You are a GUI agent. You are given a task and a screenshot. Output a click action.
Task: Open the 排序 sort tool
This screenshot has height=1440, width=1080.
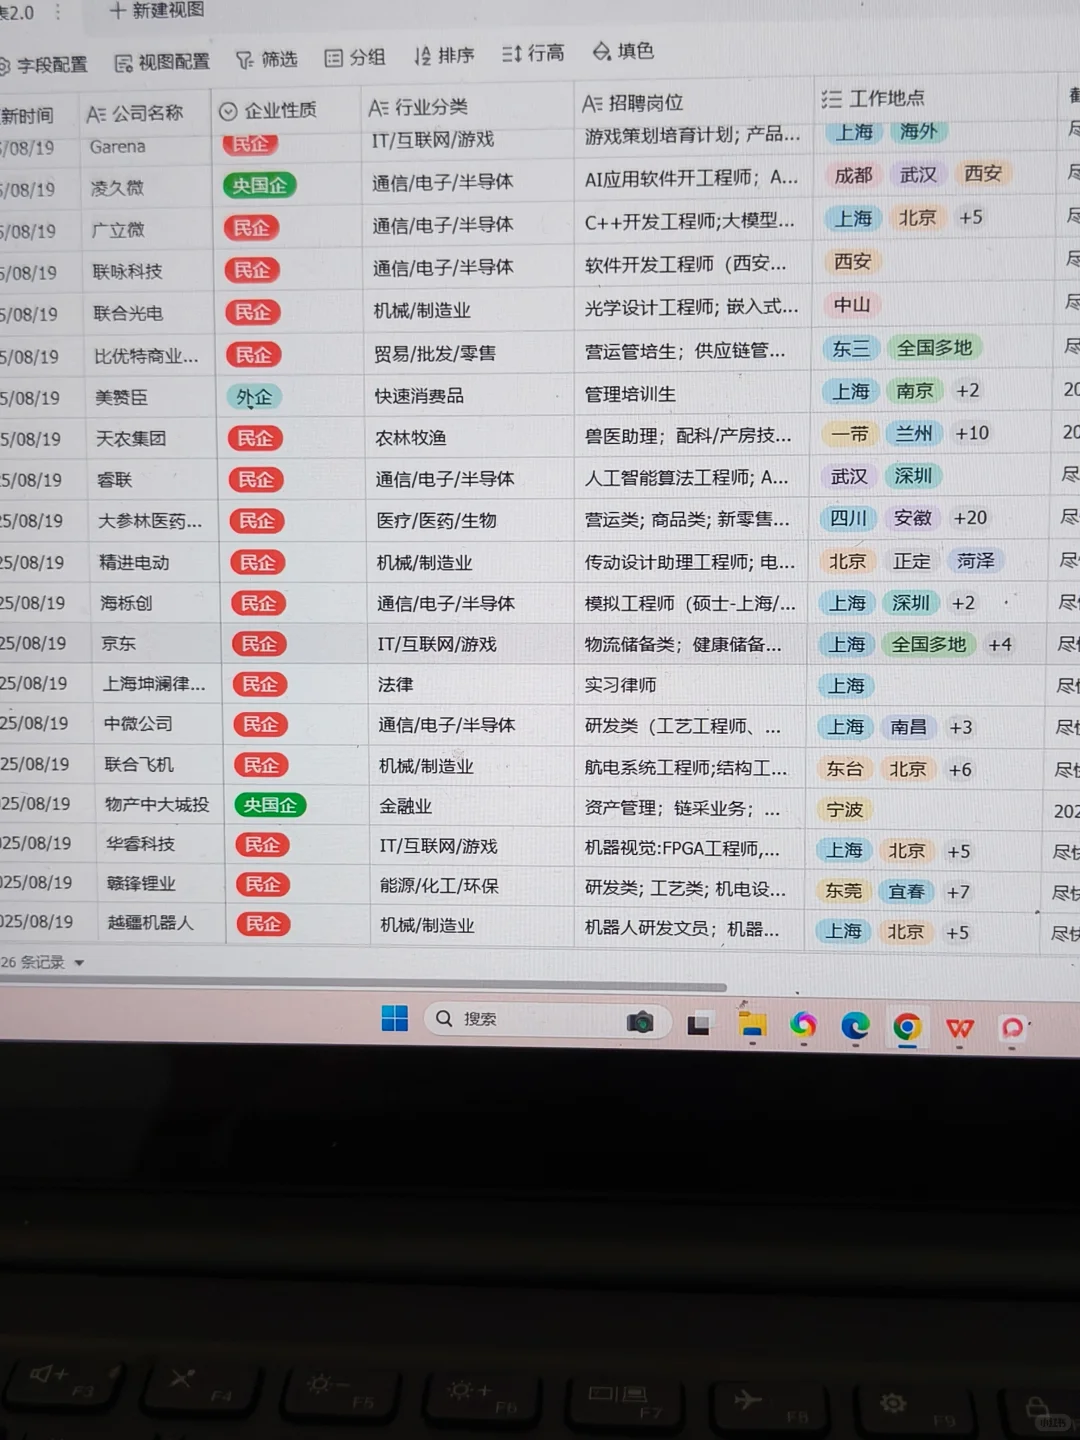pyautogui.click(x=444, y=56)
